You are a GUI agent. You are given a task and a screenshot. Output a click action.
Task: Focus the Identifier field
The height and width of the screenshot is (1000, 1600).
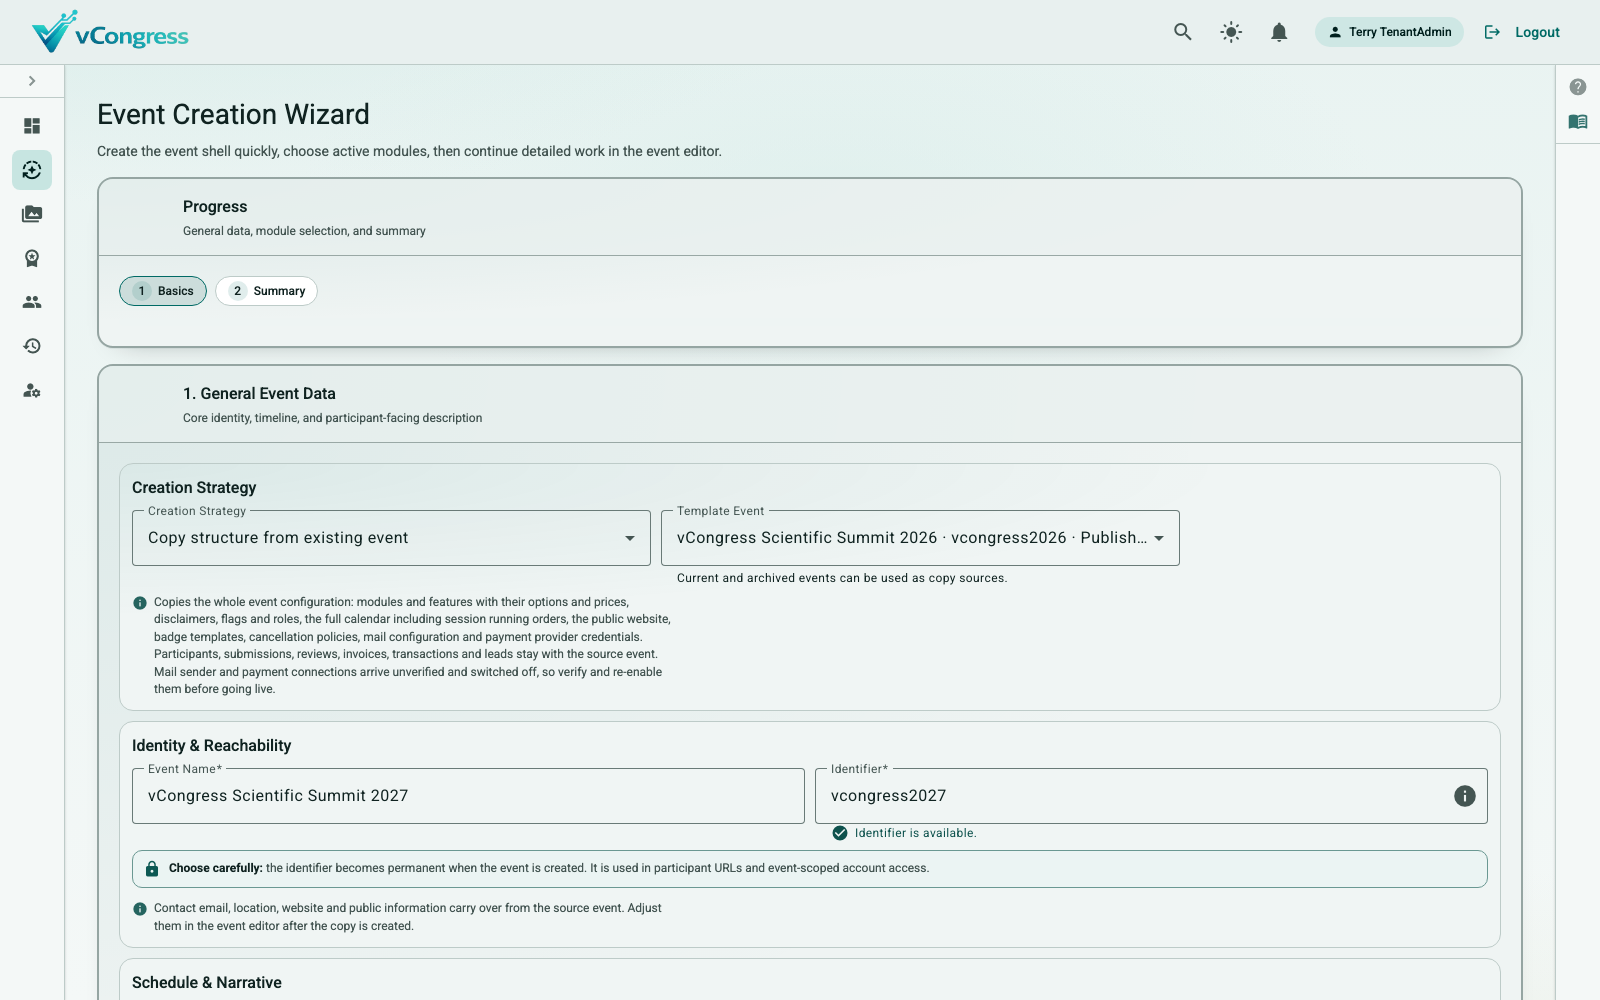[1151, 796]
